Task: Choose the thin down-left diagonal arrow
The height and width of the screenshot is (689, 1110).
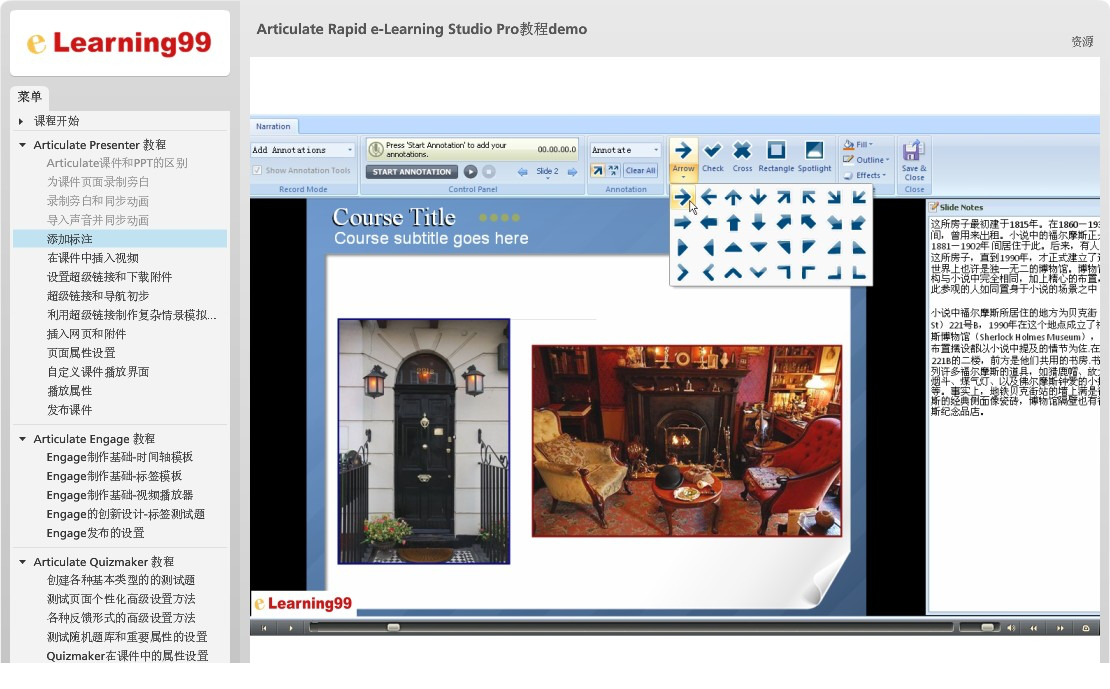Action: click(x=859, y=198)
